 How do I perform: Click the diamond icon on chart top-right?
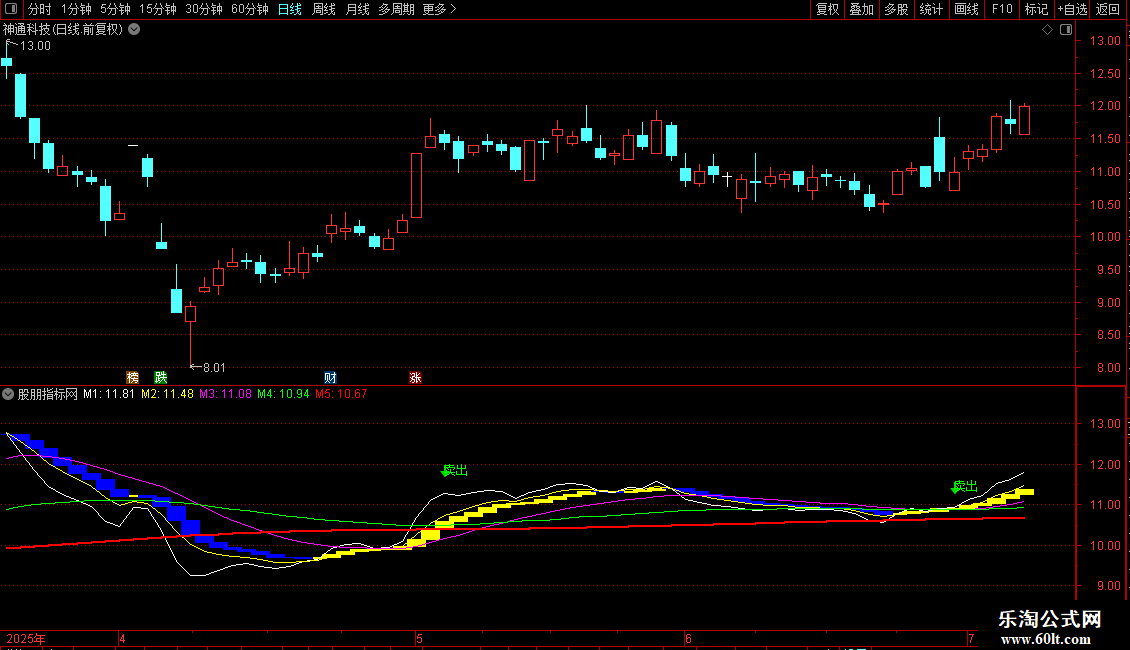click(1048, 30)
